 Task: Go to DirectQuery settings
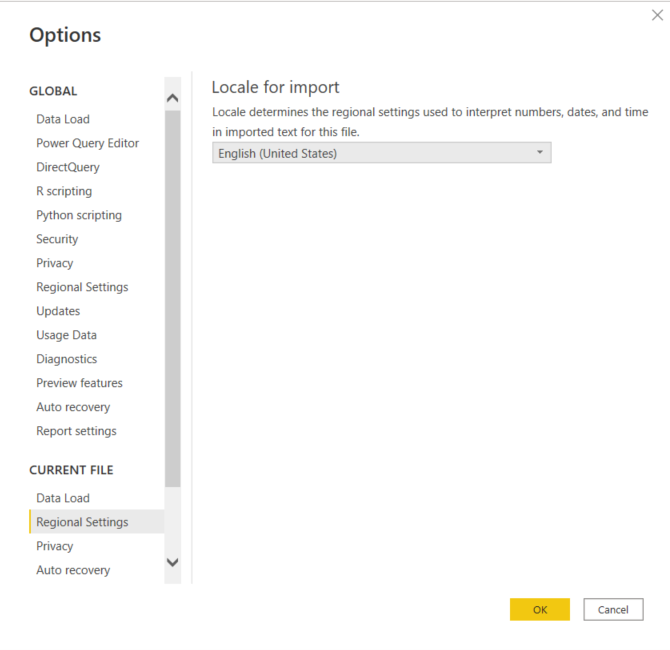tap(68, 167)
